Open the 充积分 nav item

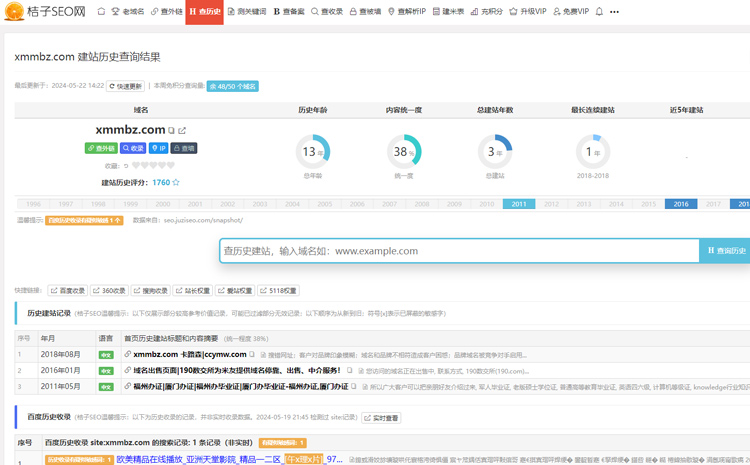tap(486, 11)
